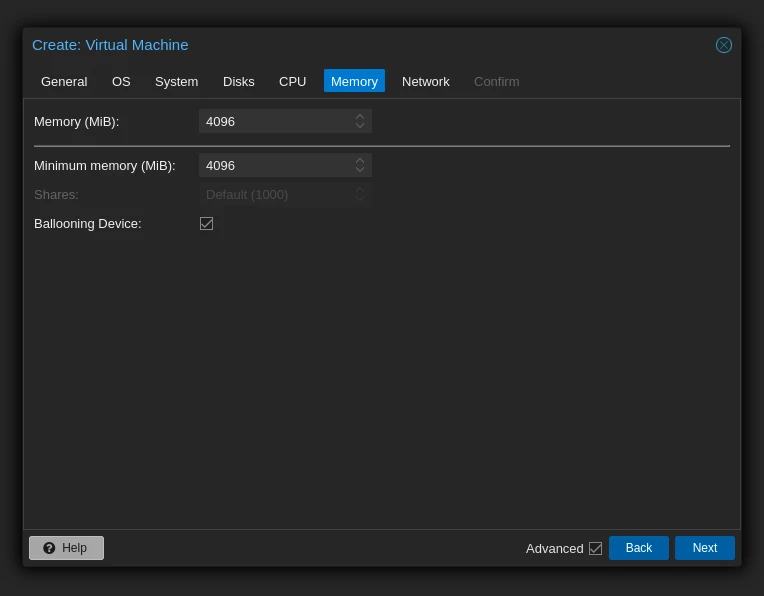Toggle the Advanced checkbox
Image resolution: width=764 pixels, height=596 pixels.
click(x=595, y=548)
